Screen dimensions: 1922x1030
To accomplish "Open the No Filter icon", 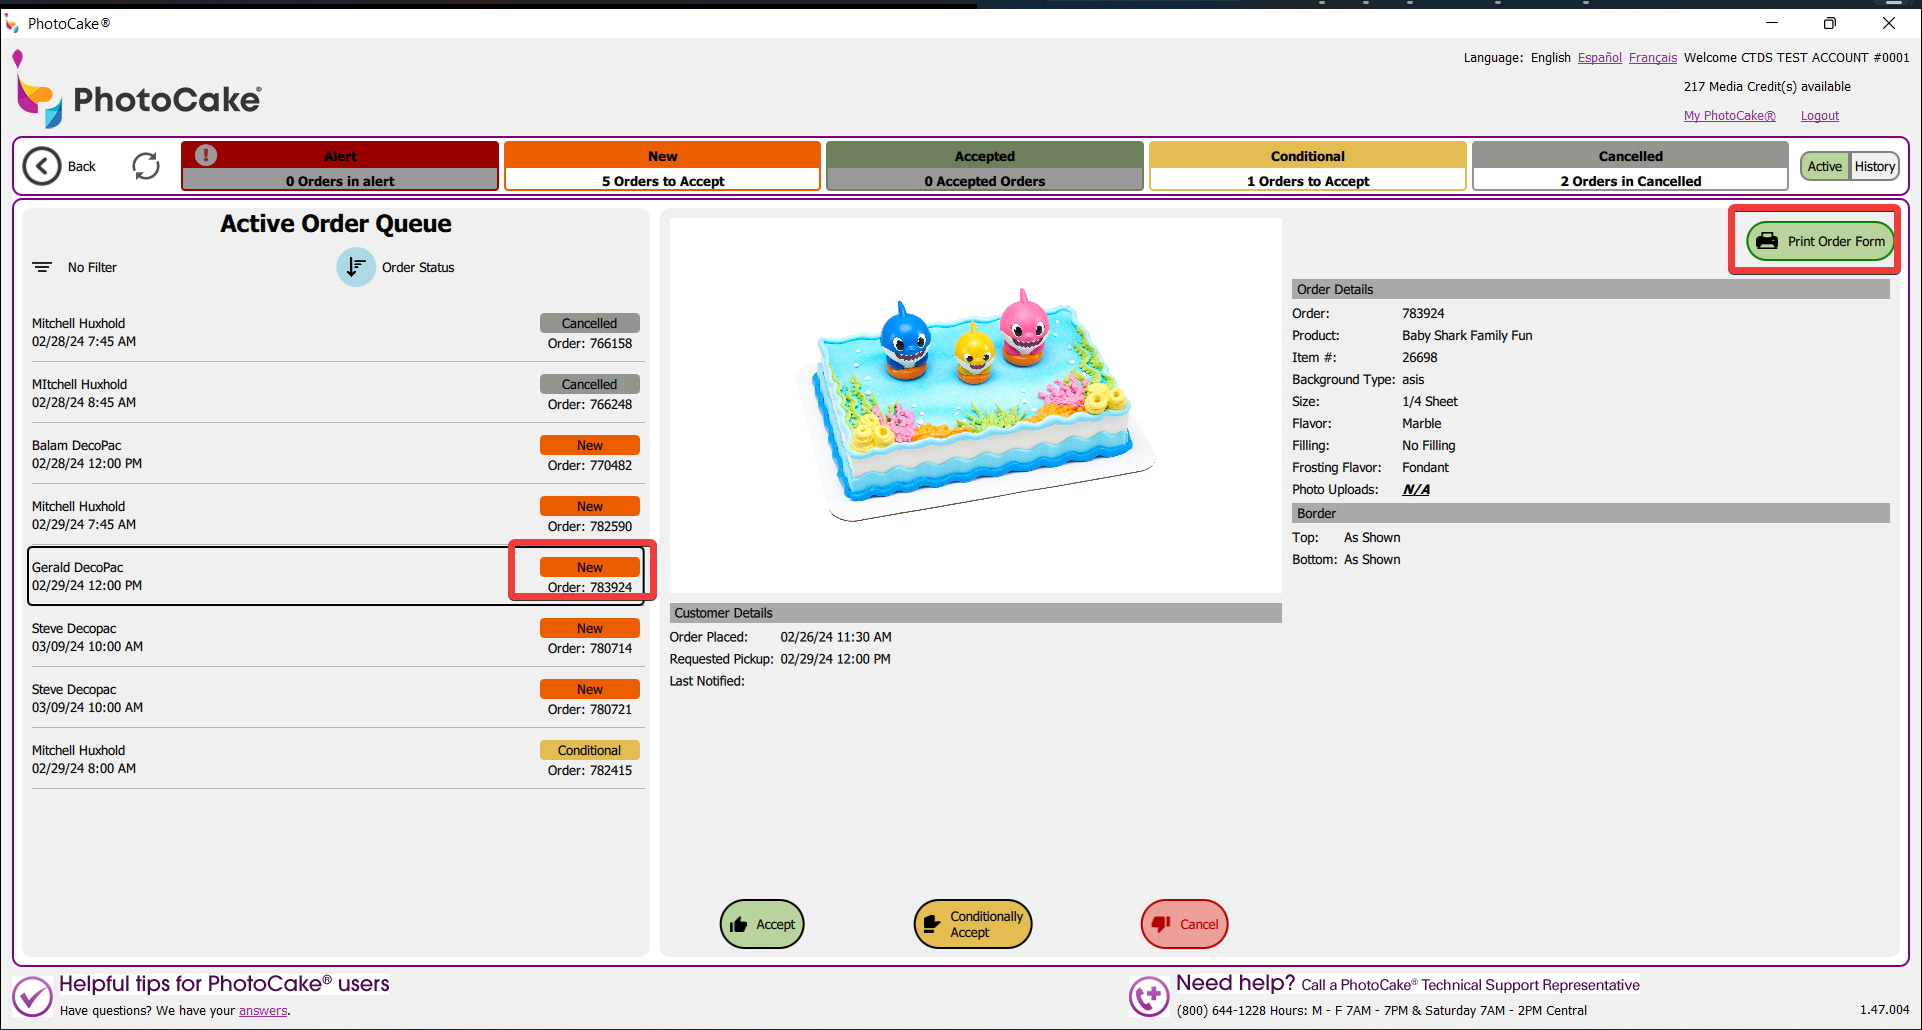I will 42,267.
